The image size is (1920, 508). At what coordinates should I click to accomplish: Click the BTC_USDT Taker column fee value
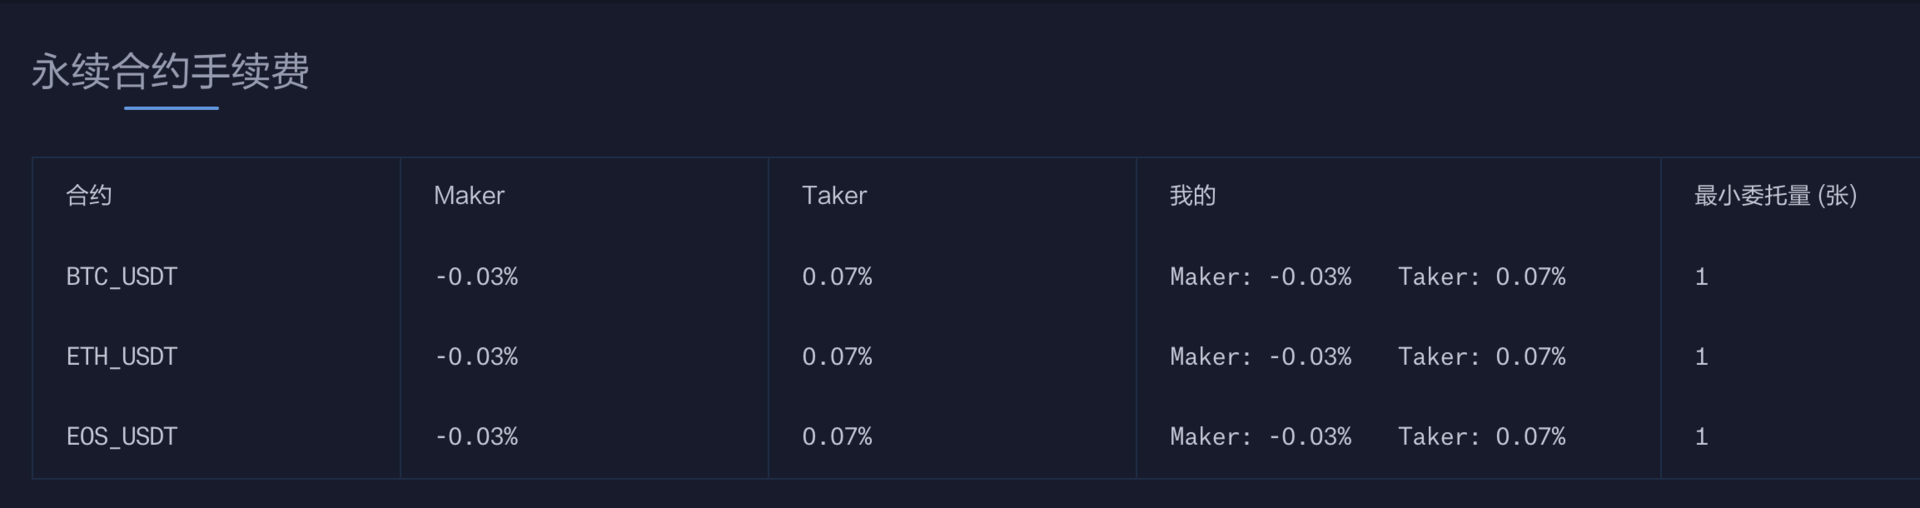tap(837, 277)
